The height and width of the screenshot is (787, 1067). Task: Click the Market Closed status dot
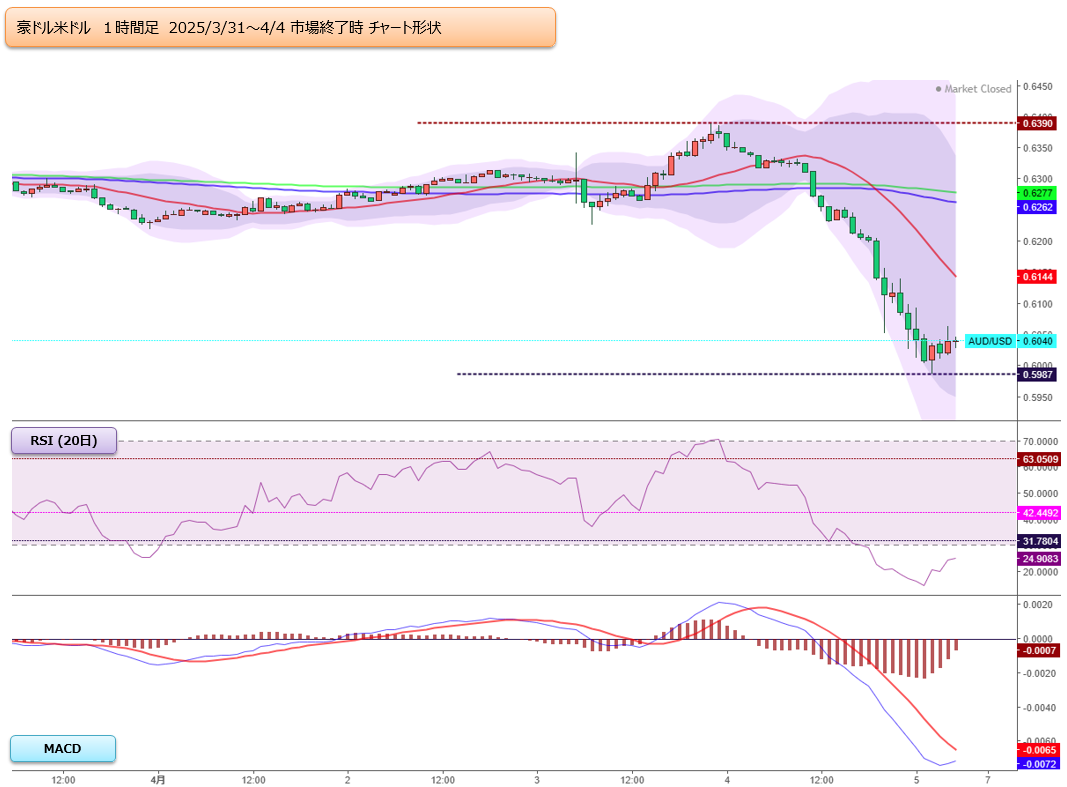tap(938, 89)
